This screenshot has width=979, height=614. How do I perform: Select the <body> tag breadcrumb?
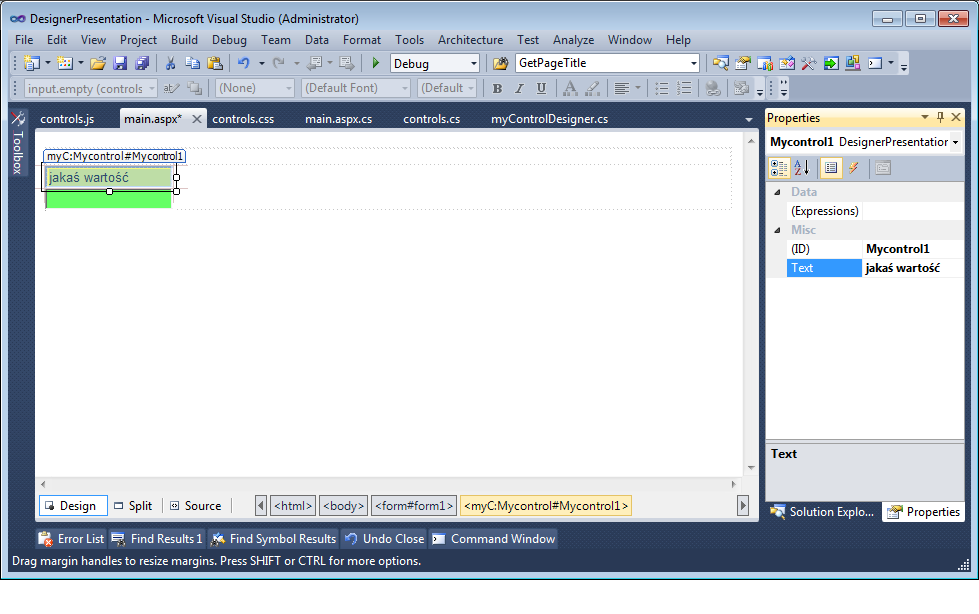click(343, 505)
